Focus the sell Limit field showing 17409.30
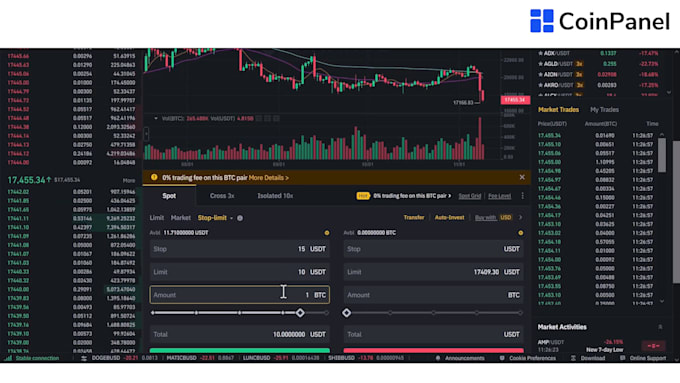The height and width of the screenshot is (383, 680). [433, 272]
